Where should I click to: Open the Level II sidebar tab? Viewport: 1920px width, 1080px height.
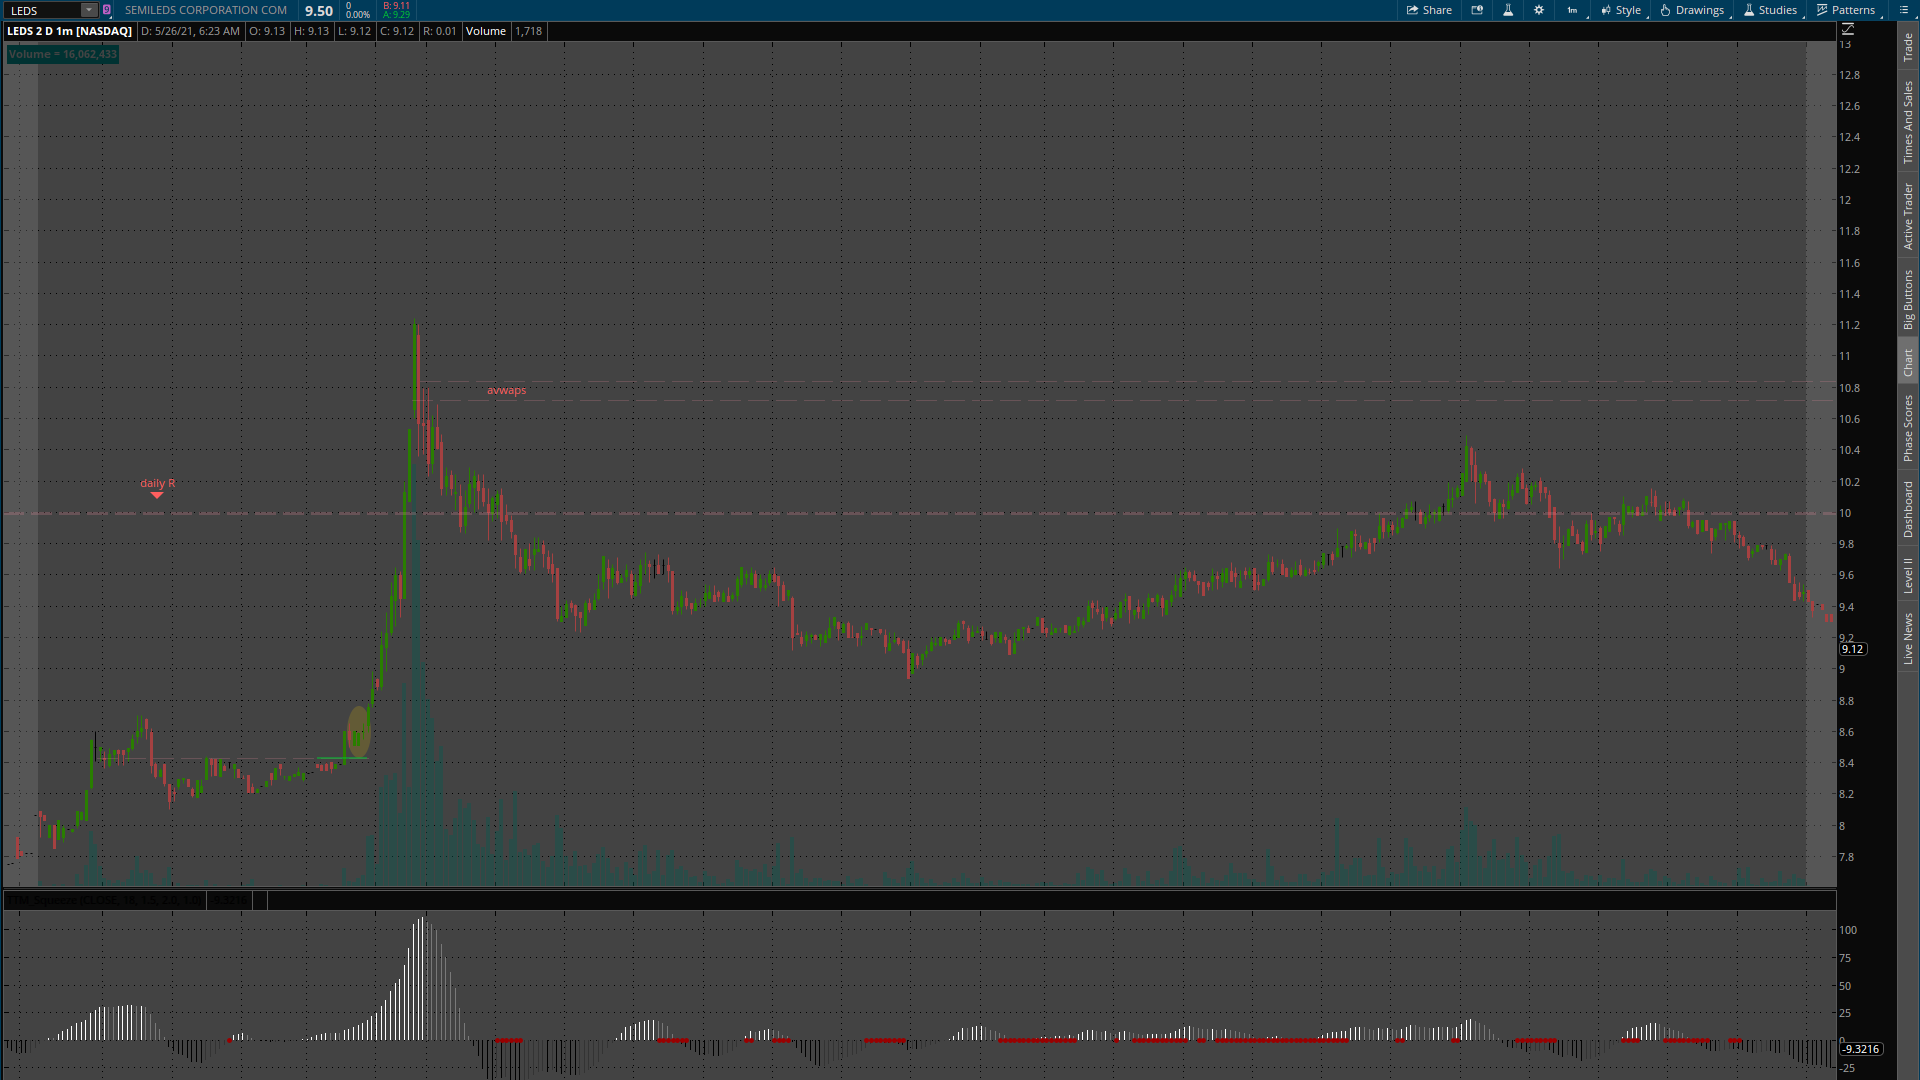click(x=1908, y=575)
